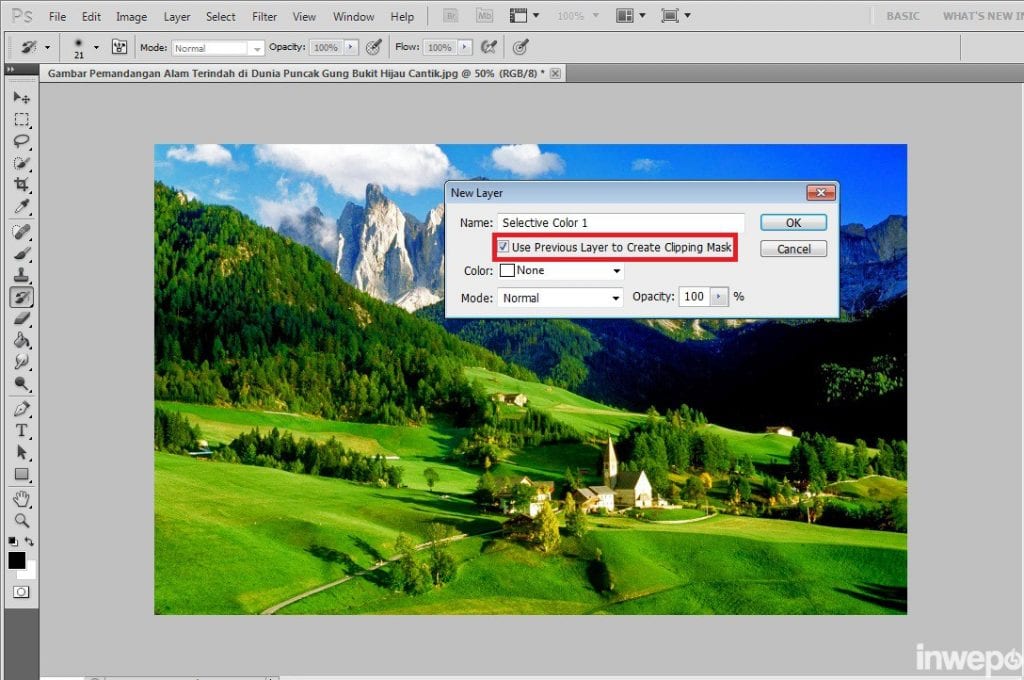
Task: Select the Clone Stamp tool
Action: [x=22, y=275]
